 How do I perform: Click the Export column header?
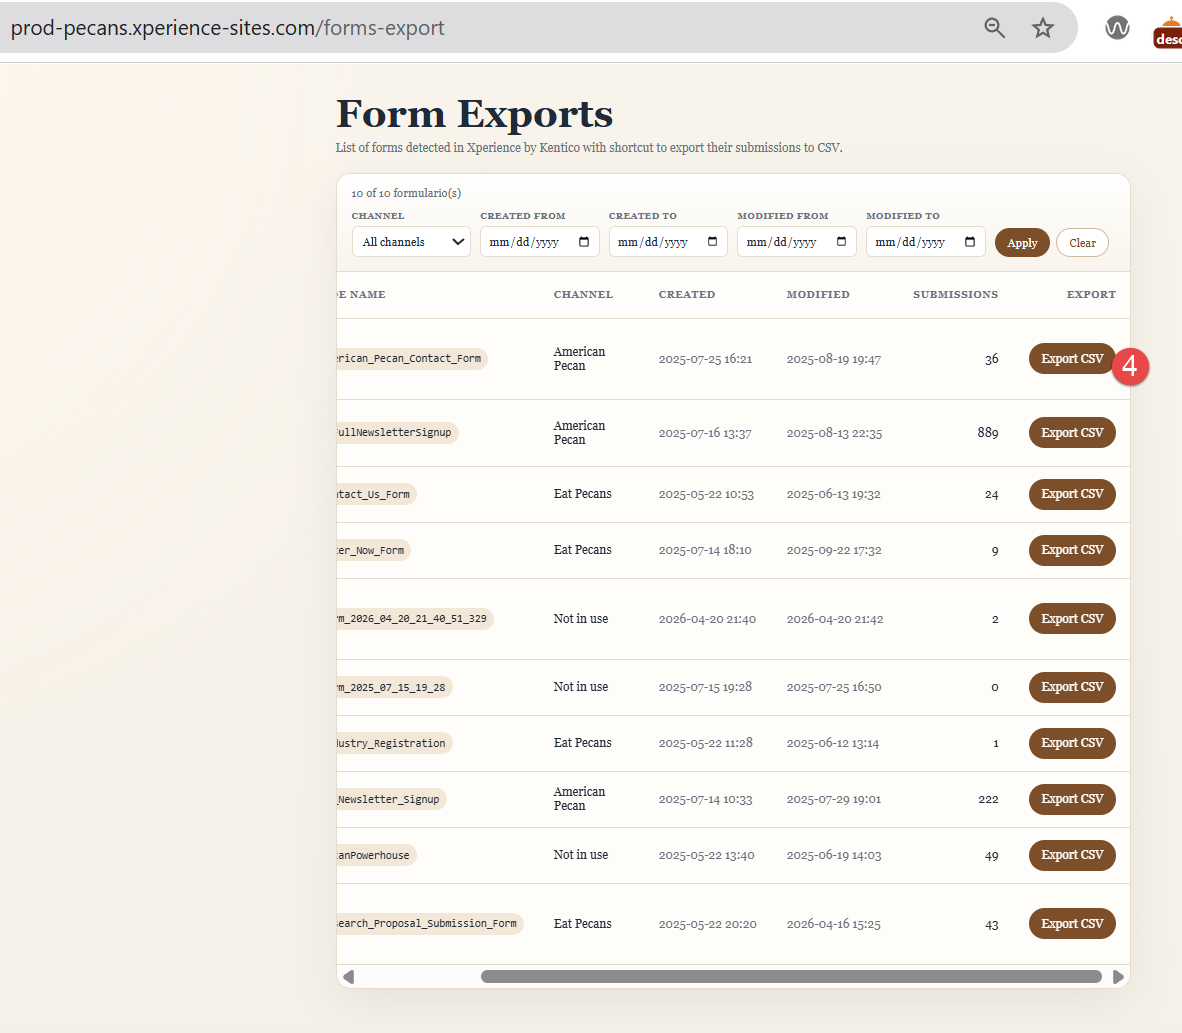point(1091,295)
